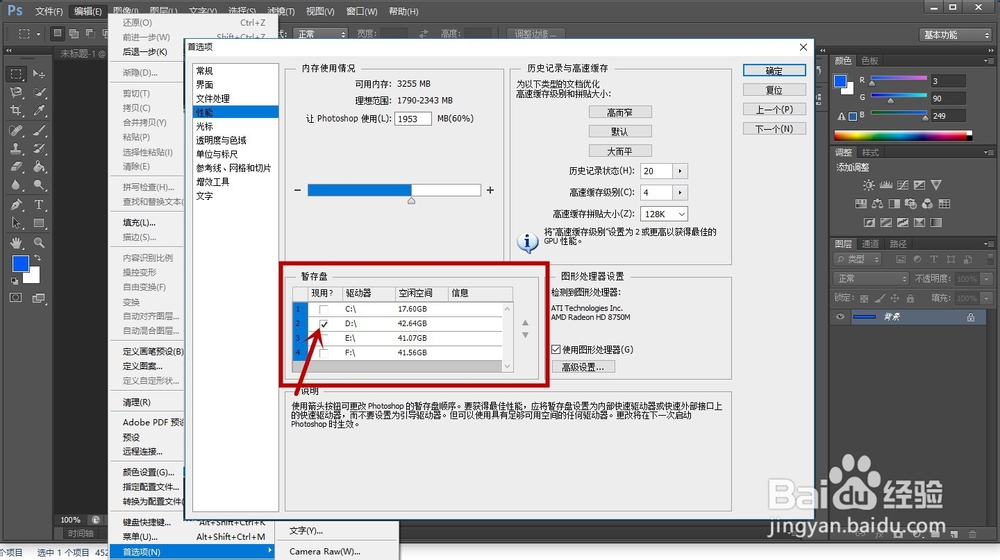Uncheck scratch disk D:\ checkbox
This screenshot has height=560, width=1000.
(x=324, y=324)
